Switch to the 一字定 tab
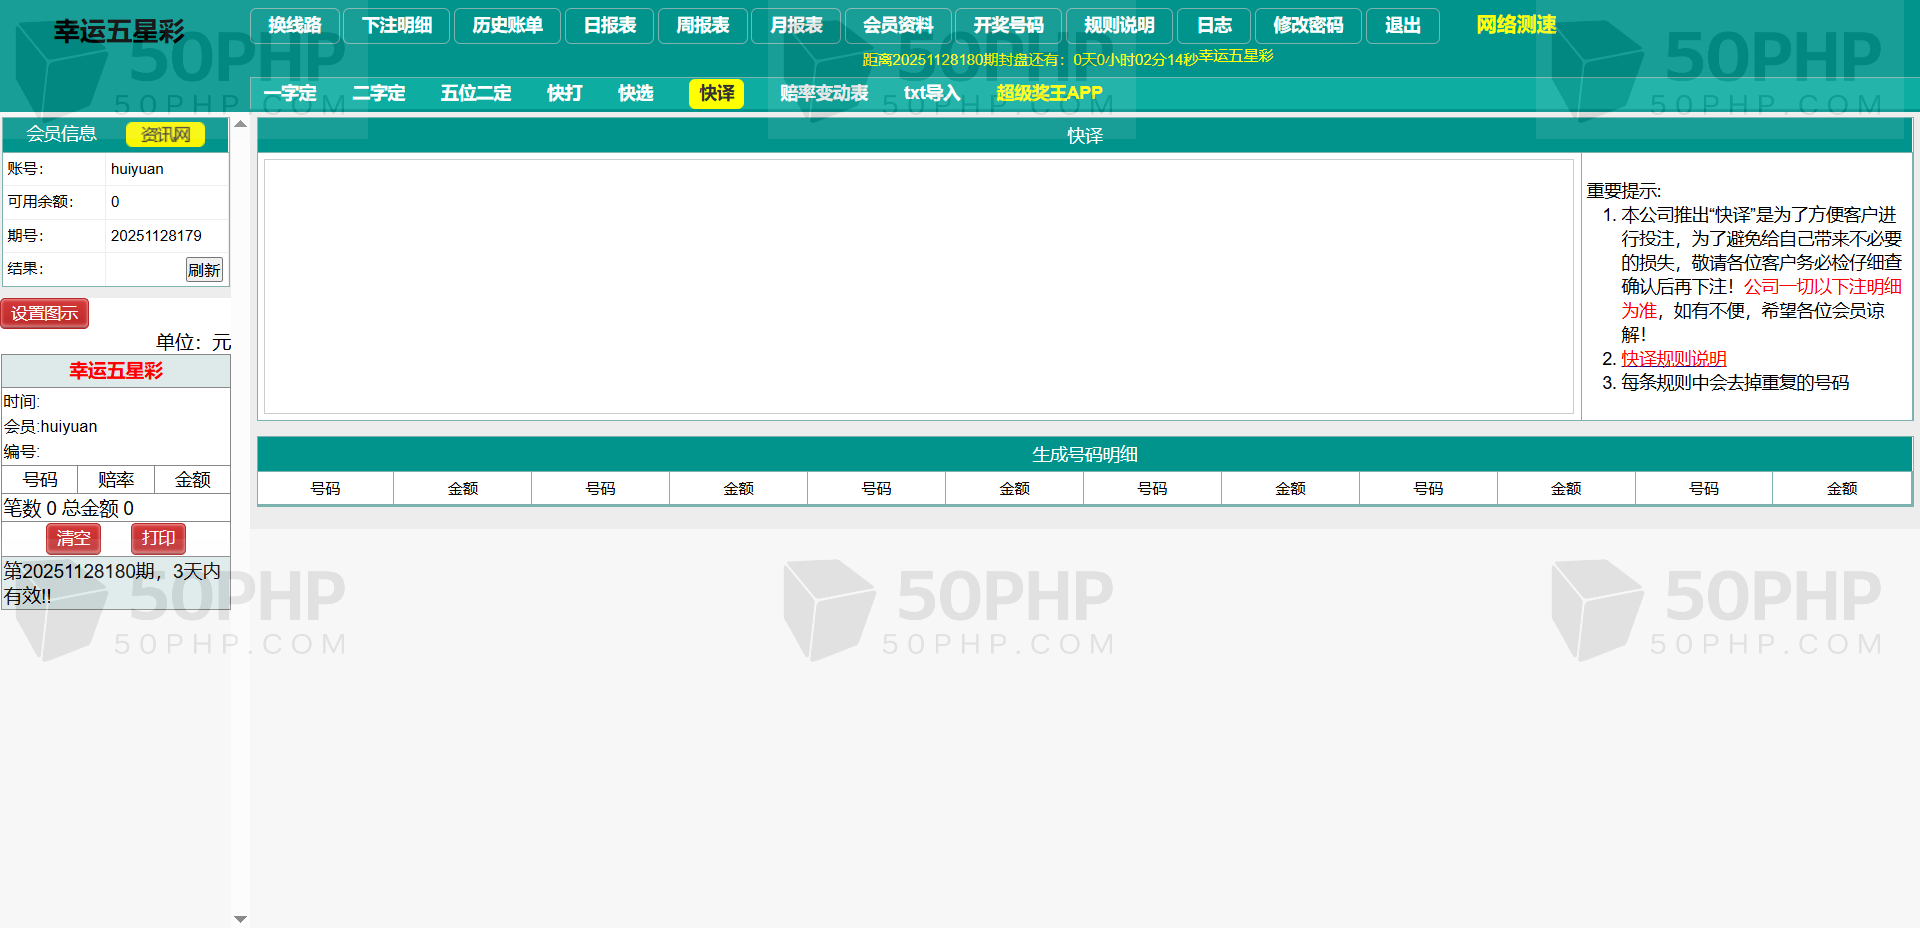This screenshot has height=928, width=1920. point(290,93)
